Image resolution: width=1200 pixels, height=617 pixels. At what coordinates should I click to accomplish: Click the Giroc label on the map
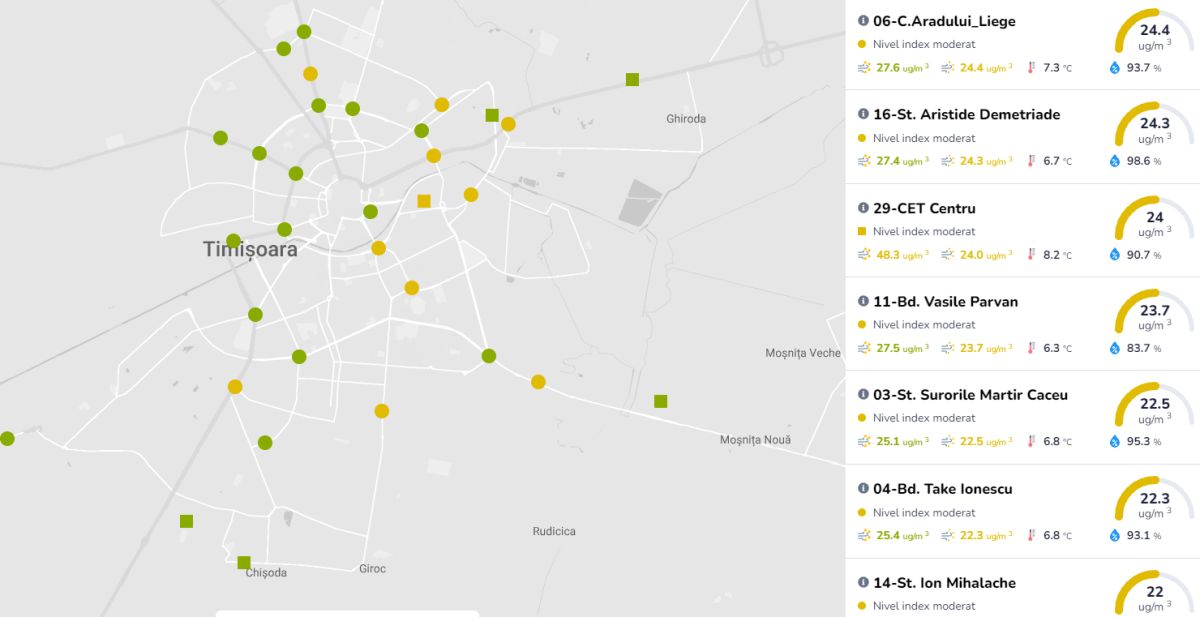372,569
